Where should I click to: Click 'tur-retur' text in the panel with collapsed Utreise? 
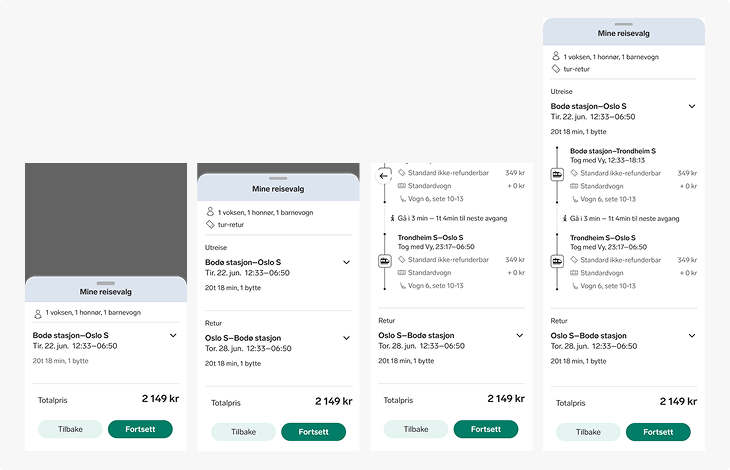231,224
